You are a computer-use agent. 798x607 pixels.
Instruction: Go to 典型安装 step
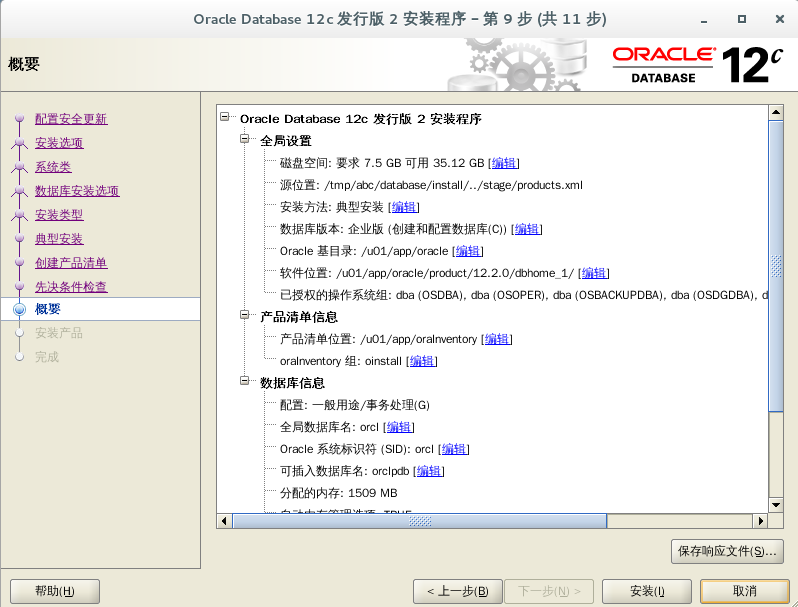coord(59,239)
